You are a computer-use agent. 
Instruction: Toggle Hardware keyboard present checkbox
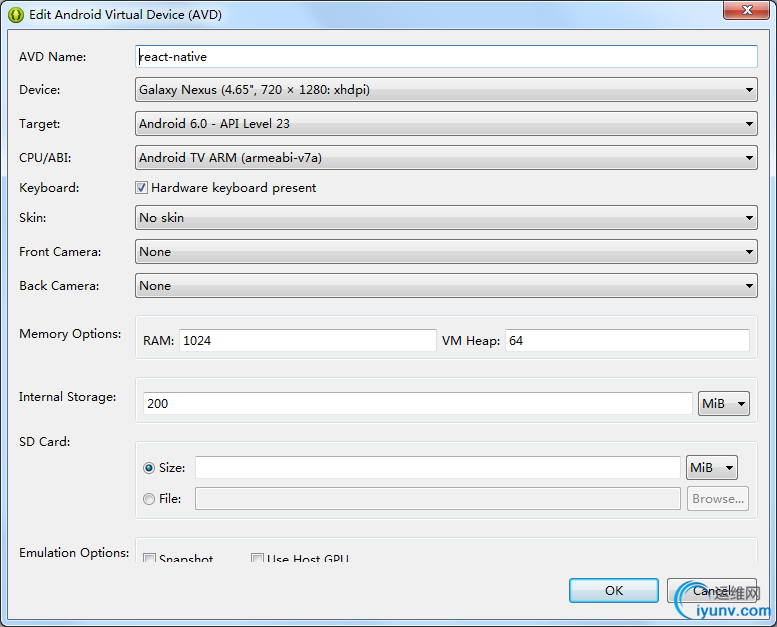141,187
